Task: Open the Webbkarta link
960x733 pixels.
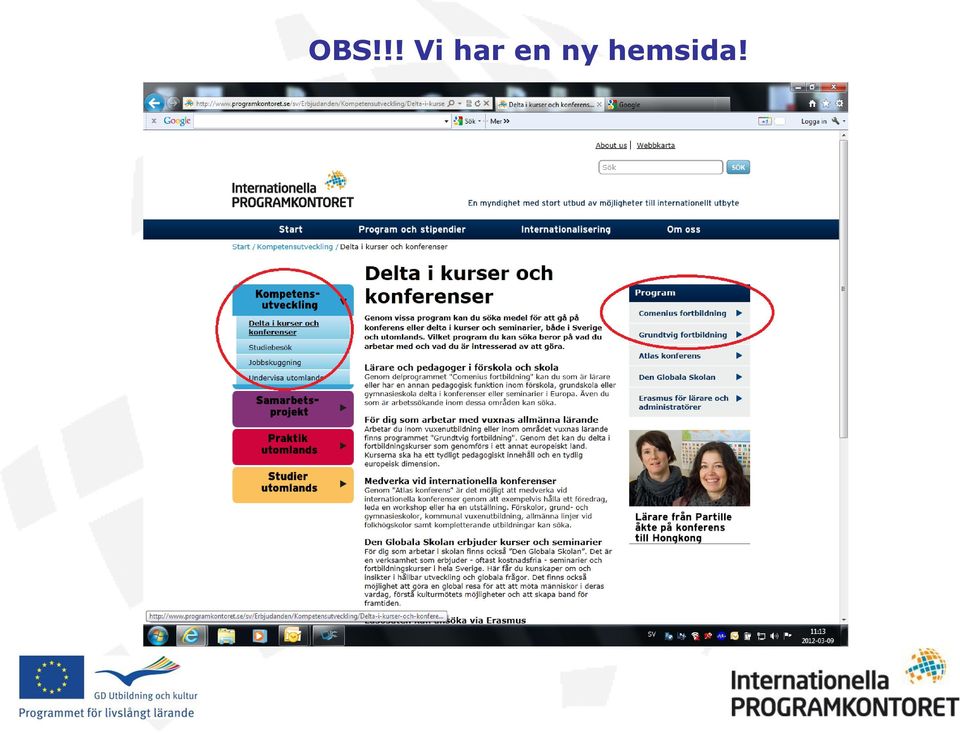Action: pos(656,145)
